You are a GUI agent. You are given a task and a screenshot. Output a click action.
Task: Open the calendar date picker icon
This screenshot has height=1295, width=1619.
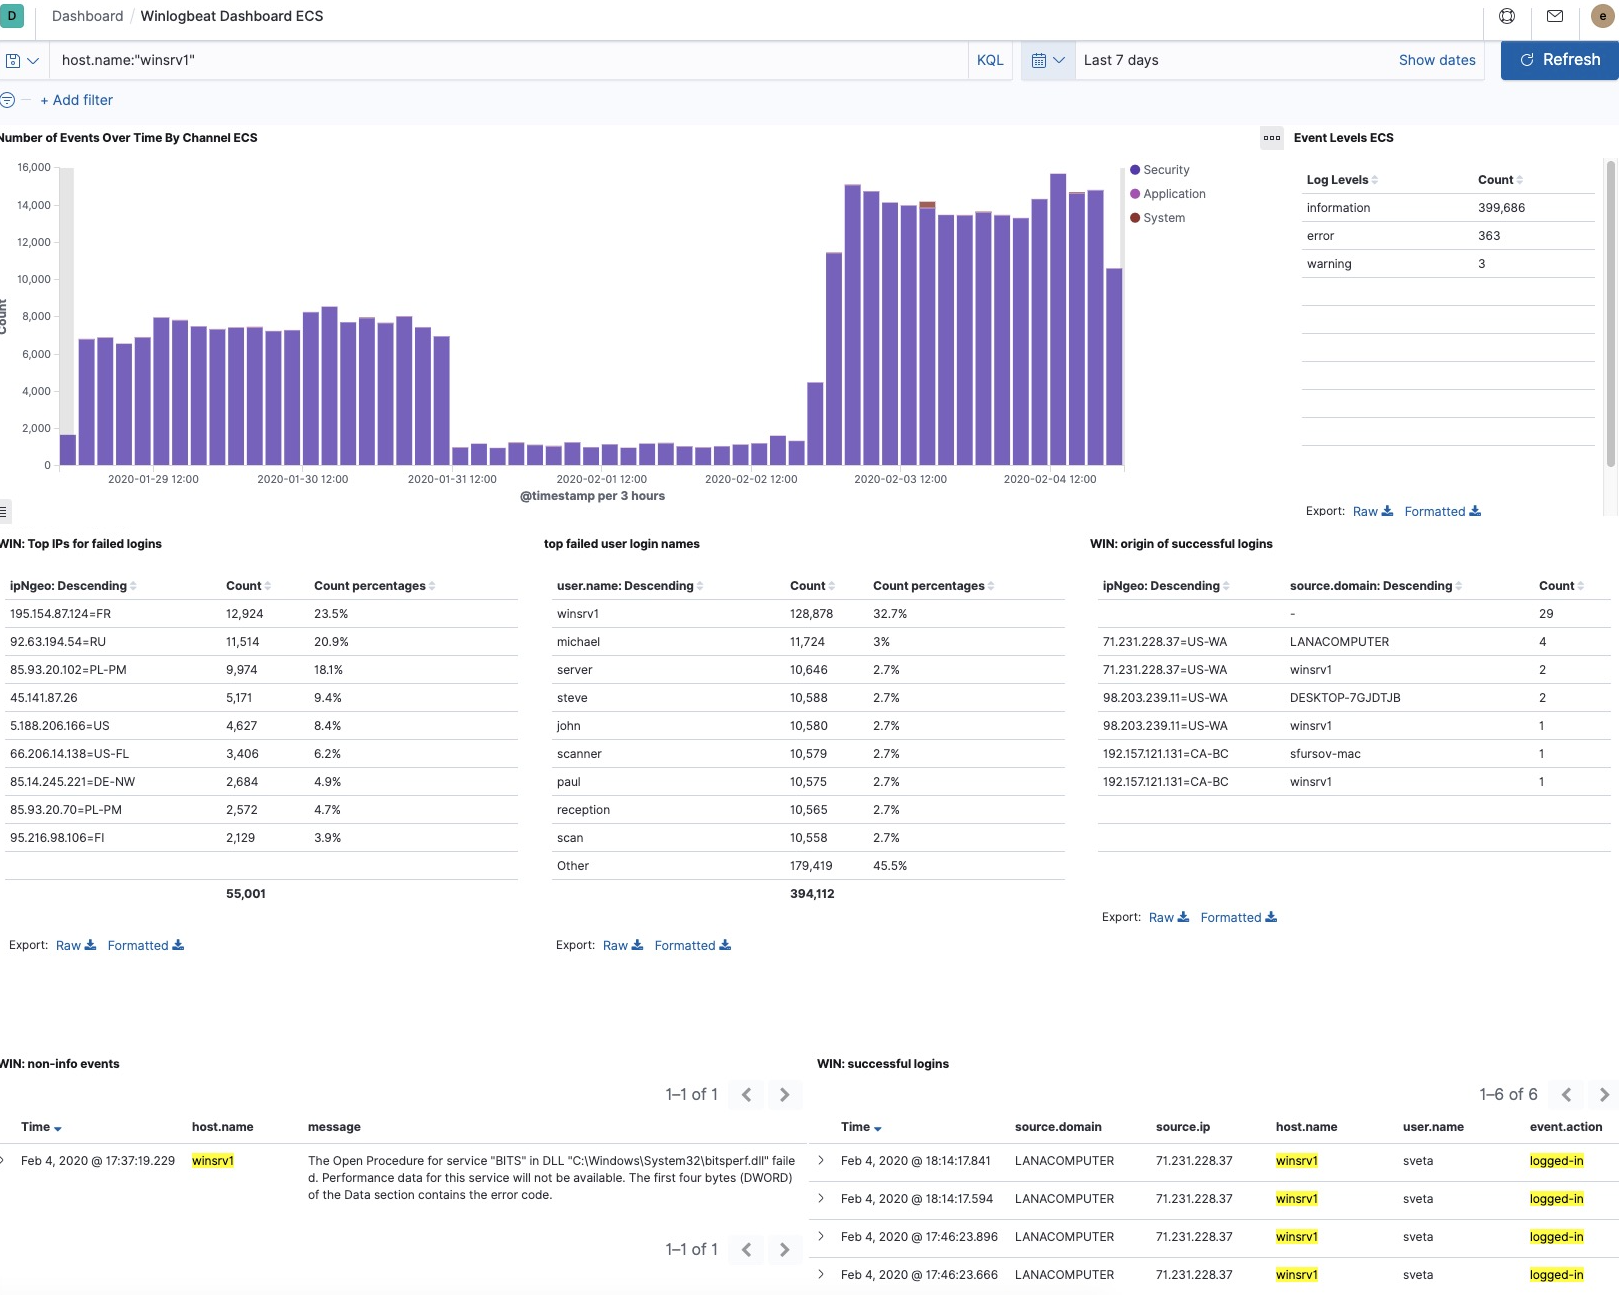coord(1041,59)
